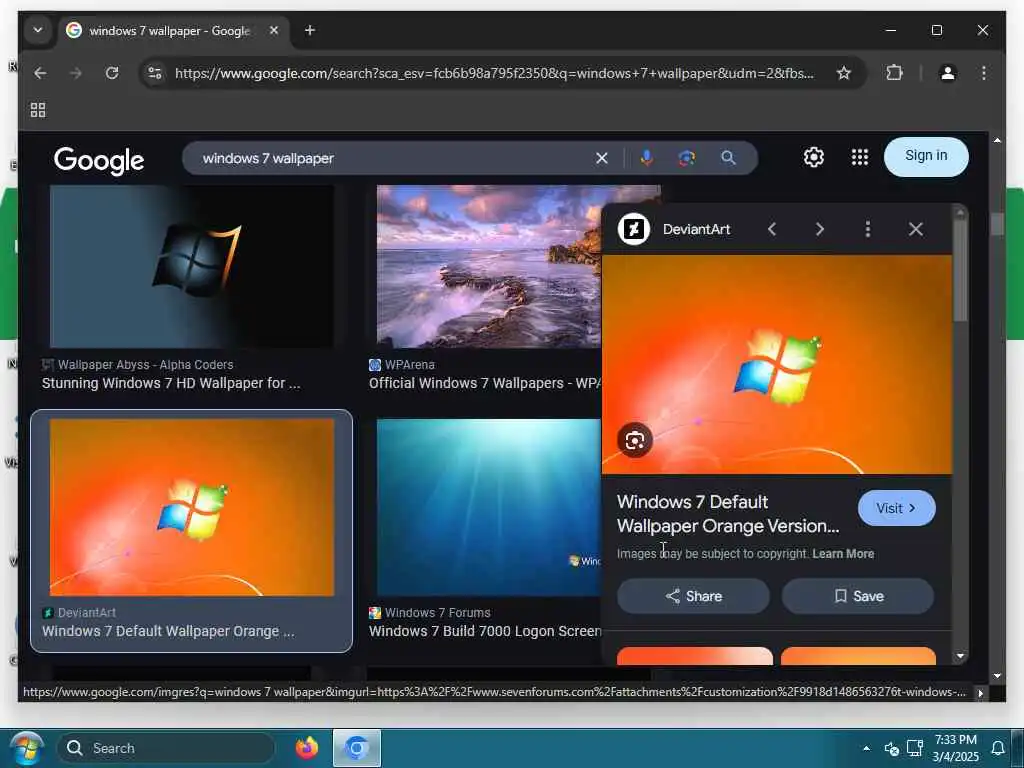
Task: Click the Windows 7 Forums source label
Action: tap(437, 613)
